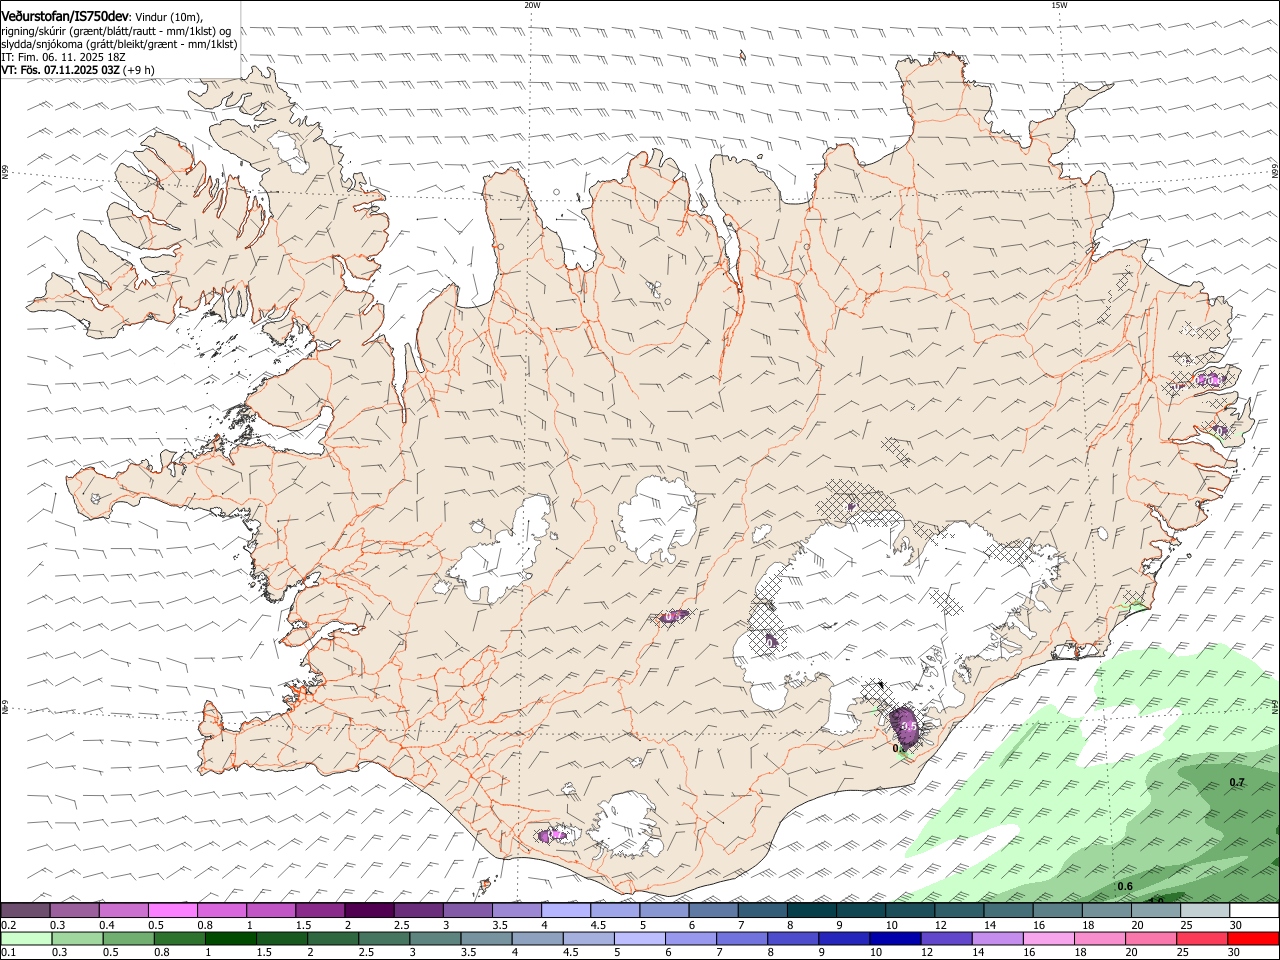
Task: Pick the upper legend swatch between 12 and 14
Action: click(x=960, y=911)
